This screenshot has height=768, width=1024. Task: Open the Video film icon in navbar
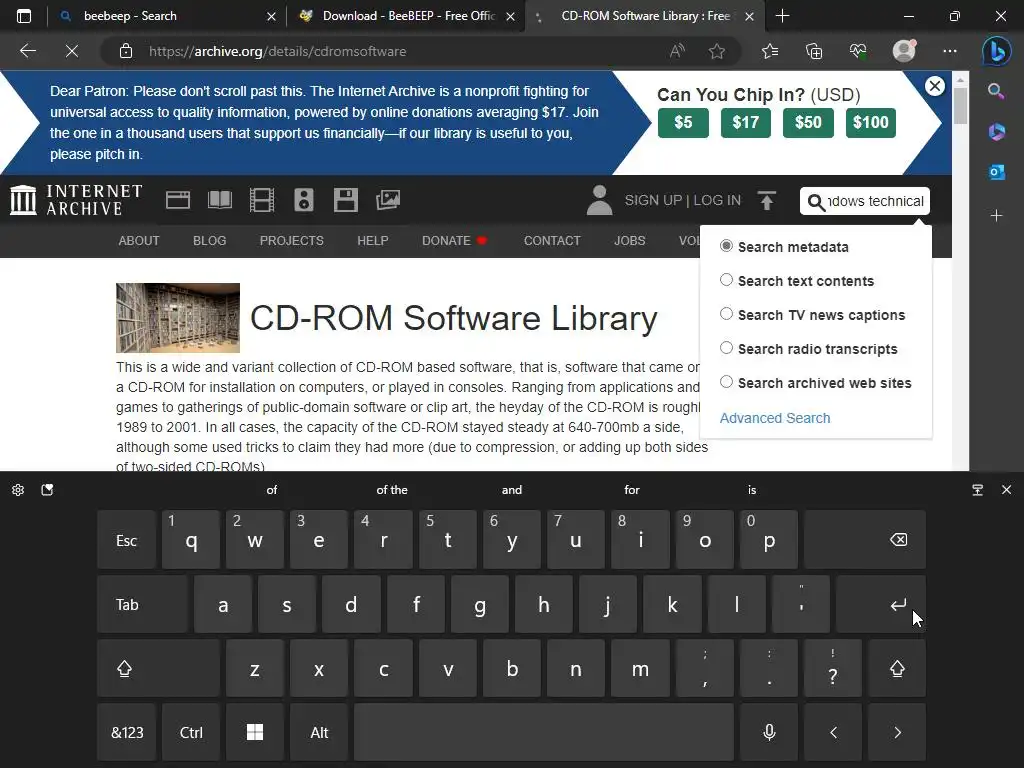(x=262, y=200)
